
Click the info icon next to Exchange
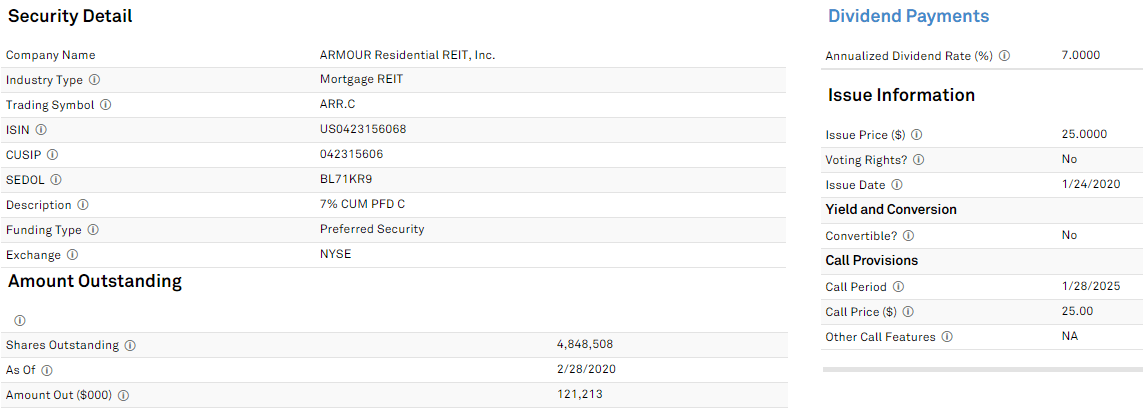pos(72,255)
